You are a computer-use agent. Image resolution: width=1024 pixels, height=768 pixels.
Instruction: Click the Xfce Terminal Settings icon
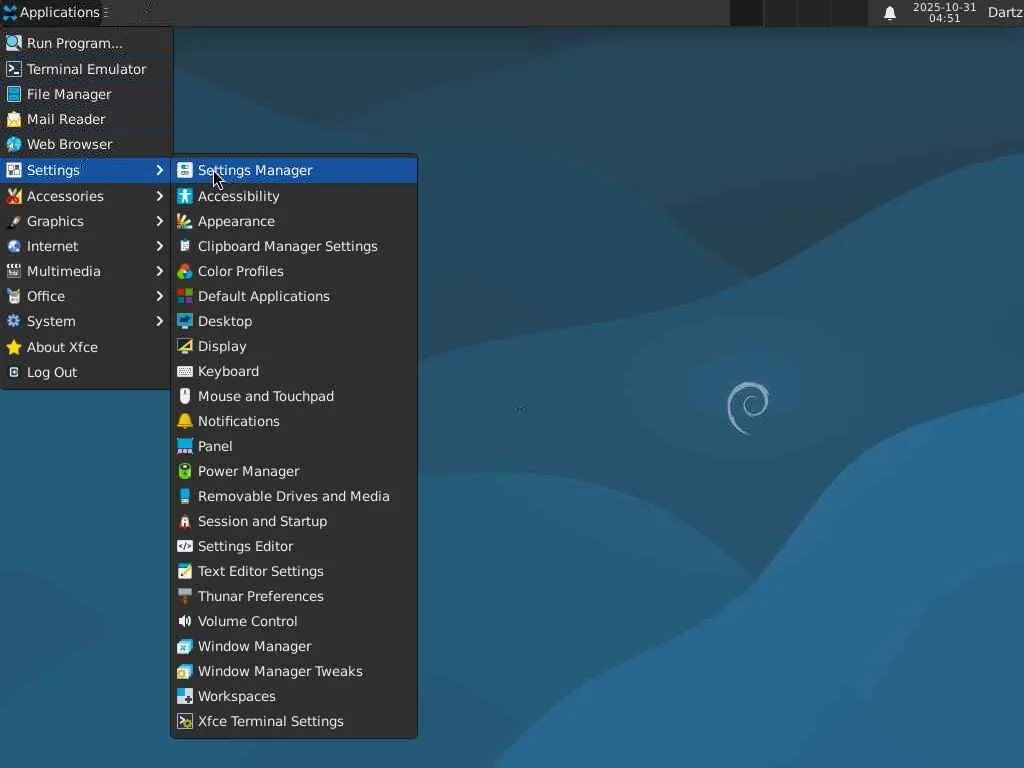(185, 722)
